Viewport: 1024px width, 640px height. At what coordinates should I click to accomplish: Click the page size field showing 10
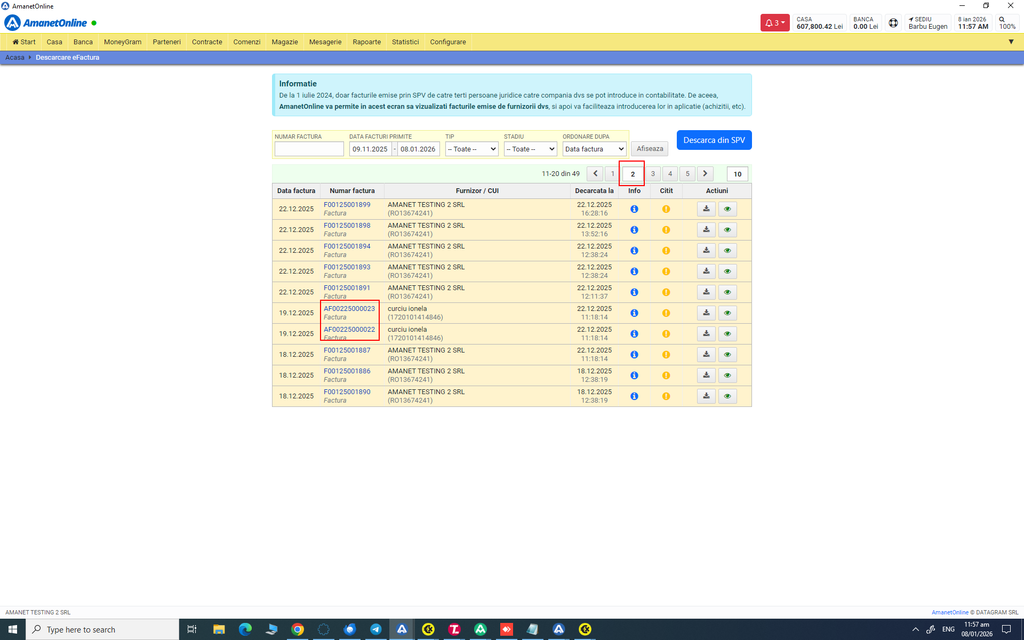coord(737,174)
